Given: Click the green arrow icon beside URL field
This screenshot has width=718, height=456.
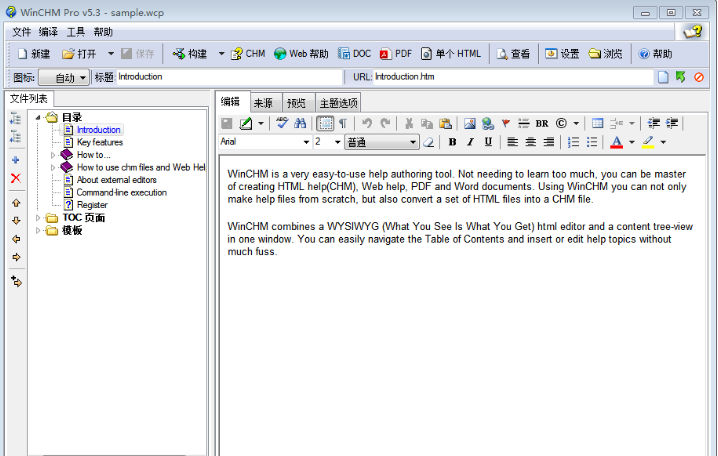Looking at the screenshot, I should (680, 77).
